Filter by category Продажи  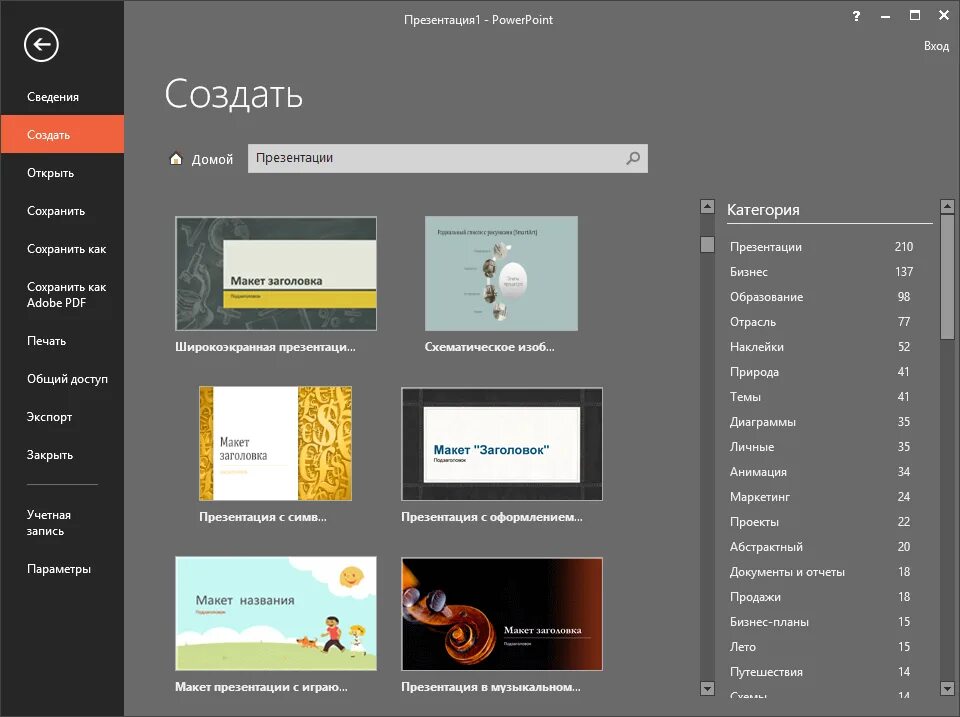820,597
